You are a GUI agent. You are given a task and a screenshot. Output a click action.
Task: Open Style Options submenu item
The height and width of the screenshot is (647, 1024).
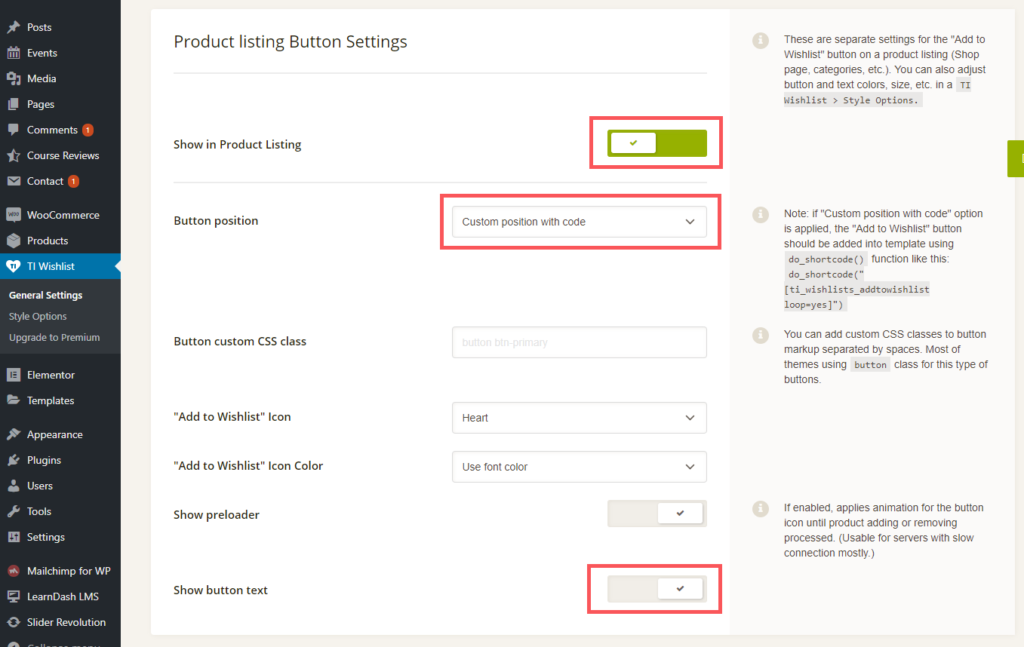click(x=38, y=316)
